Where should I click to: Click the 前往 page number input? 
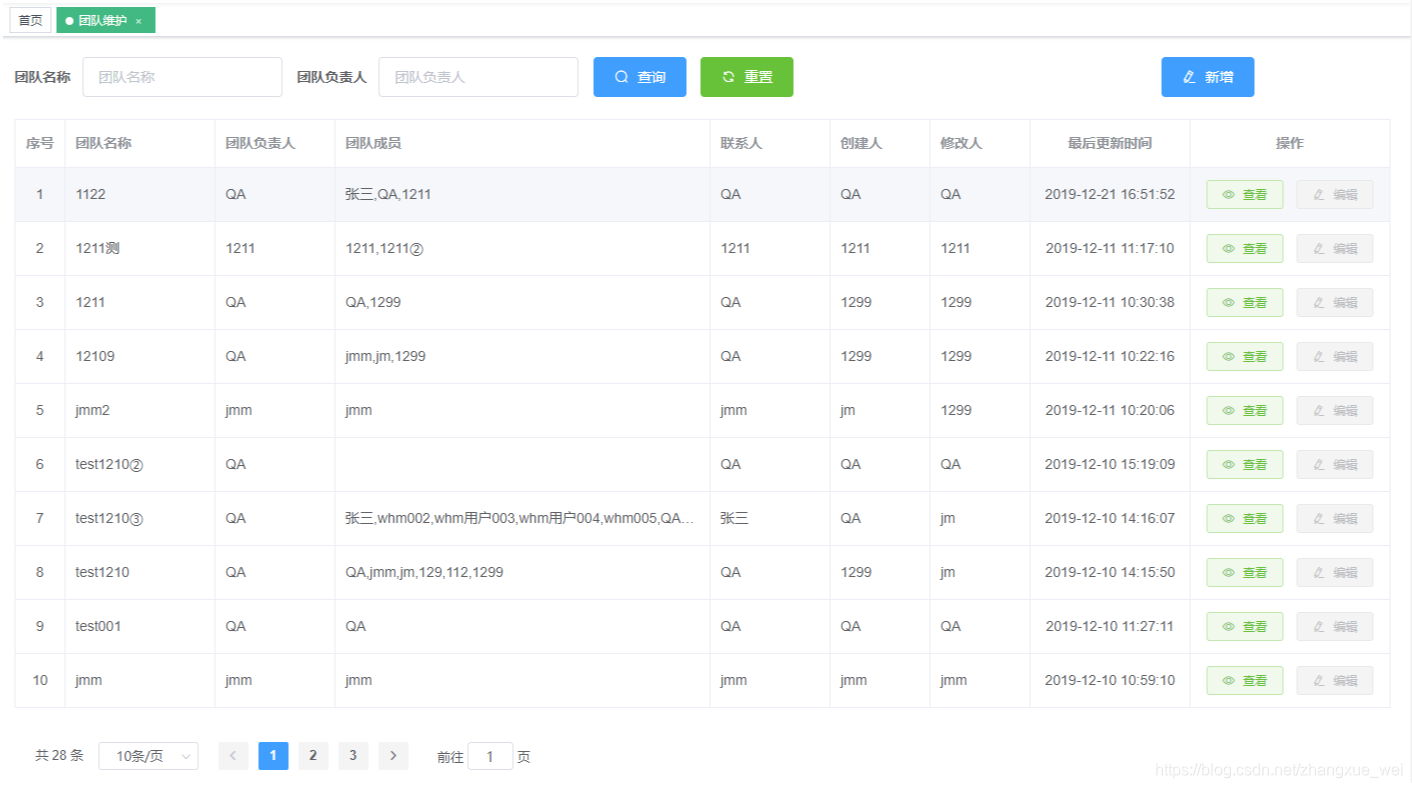click(x=490, y=757)
